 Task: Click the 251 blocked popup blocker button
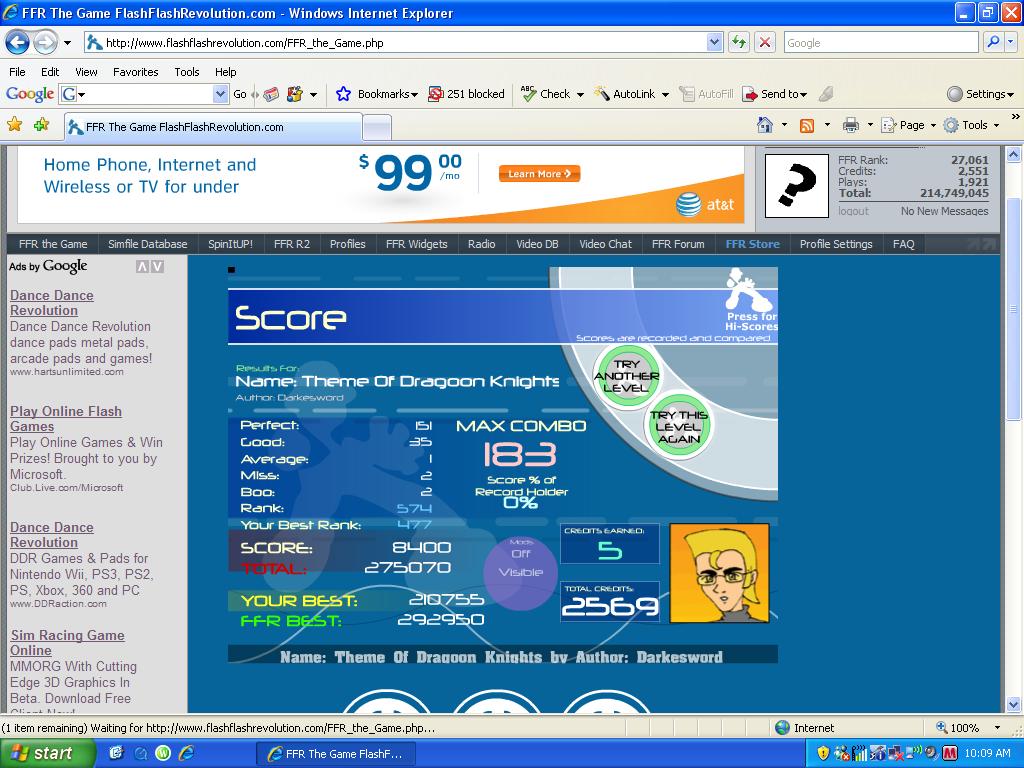point(466,94)
